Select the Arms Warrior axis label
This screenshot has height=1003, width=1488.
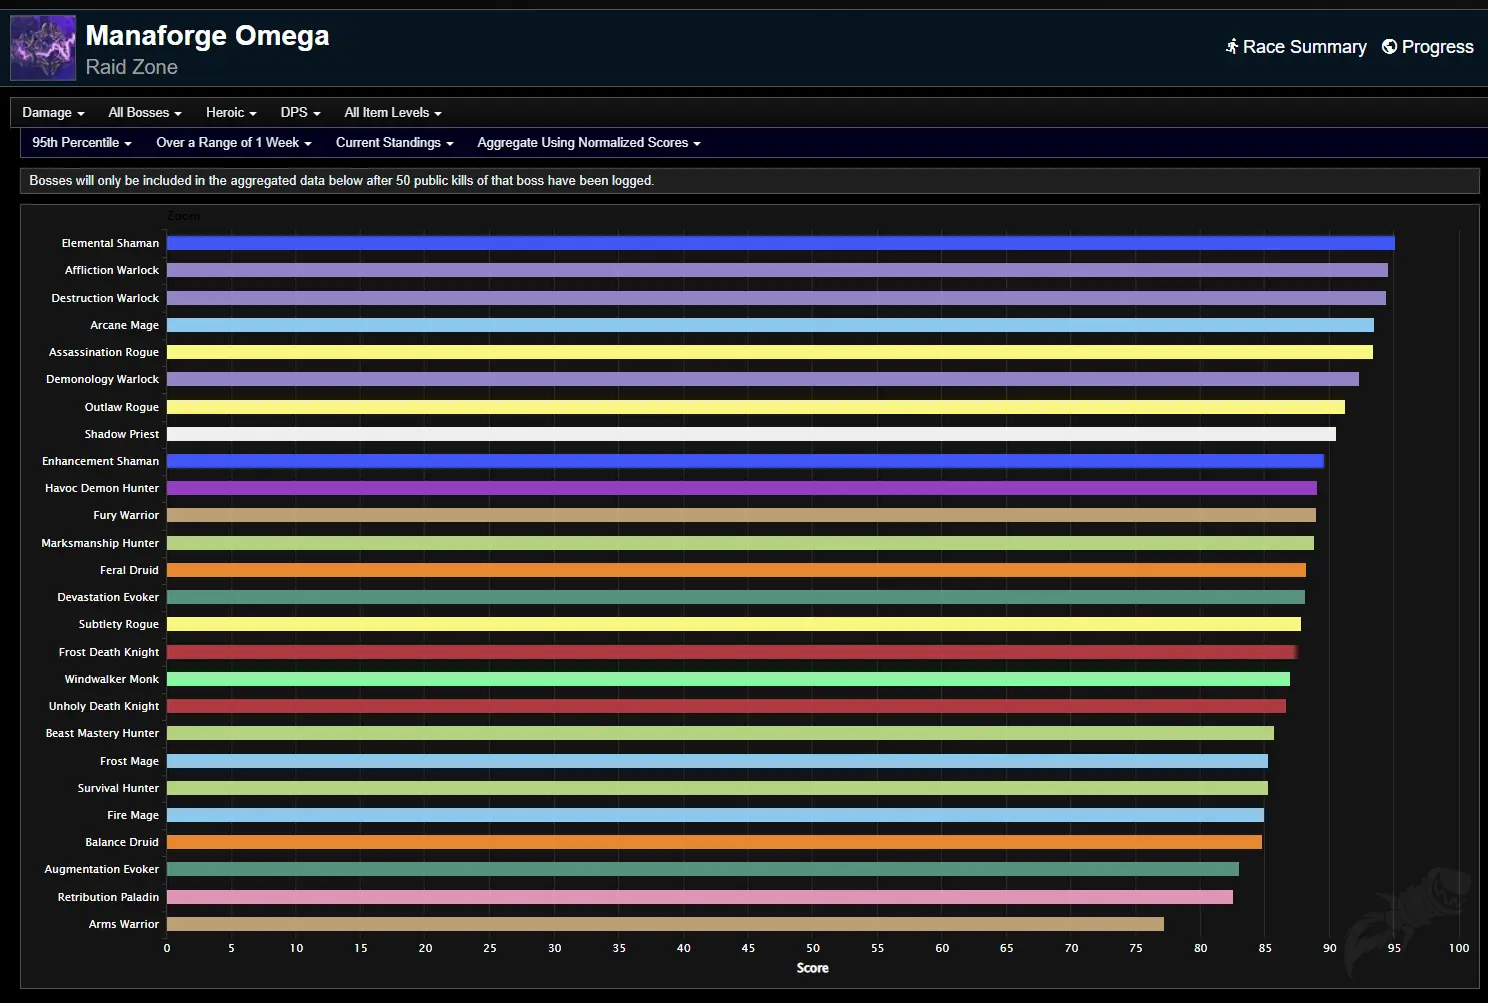coord(124,924)
